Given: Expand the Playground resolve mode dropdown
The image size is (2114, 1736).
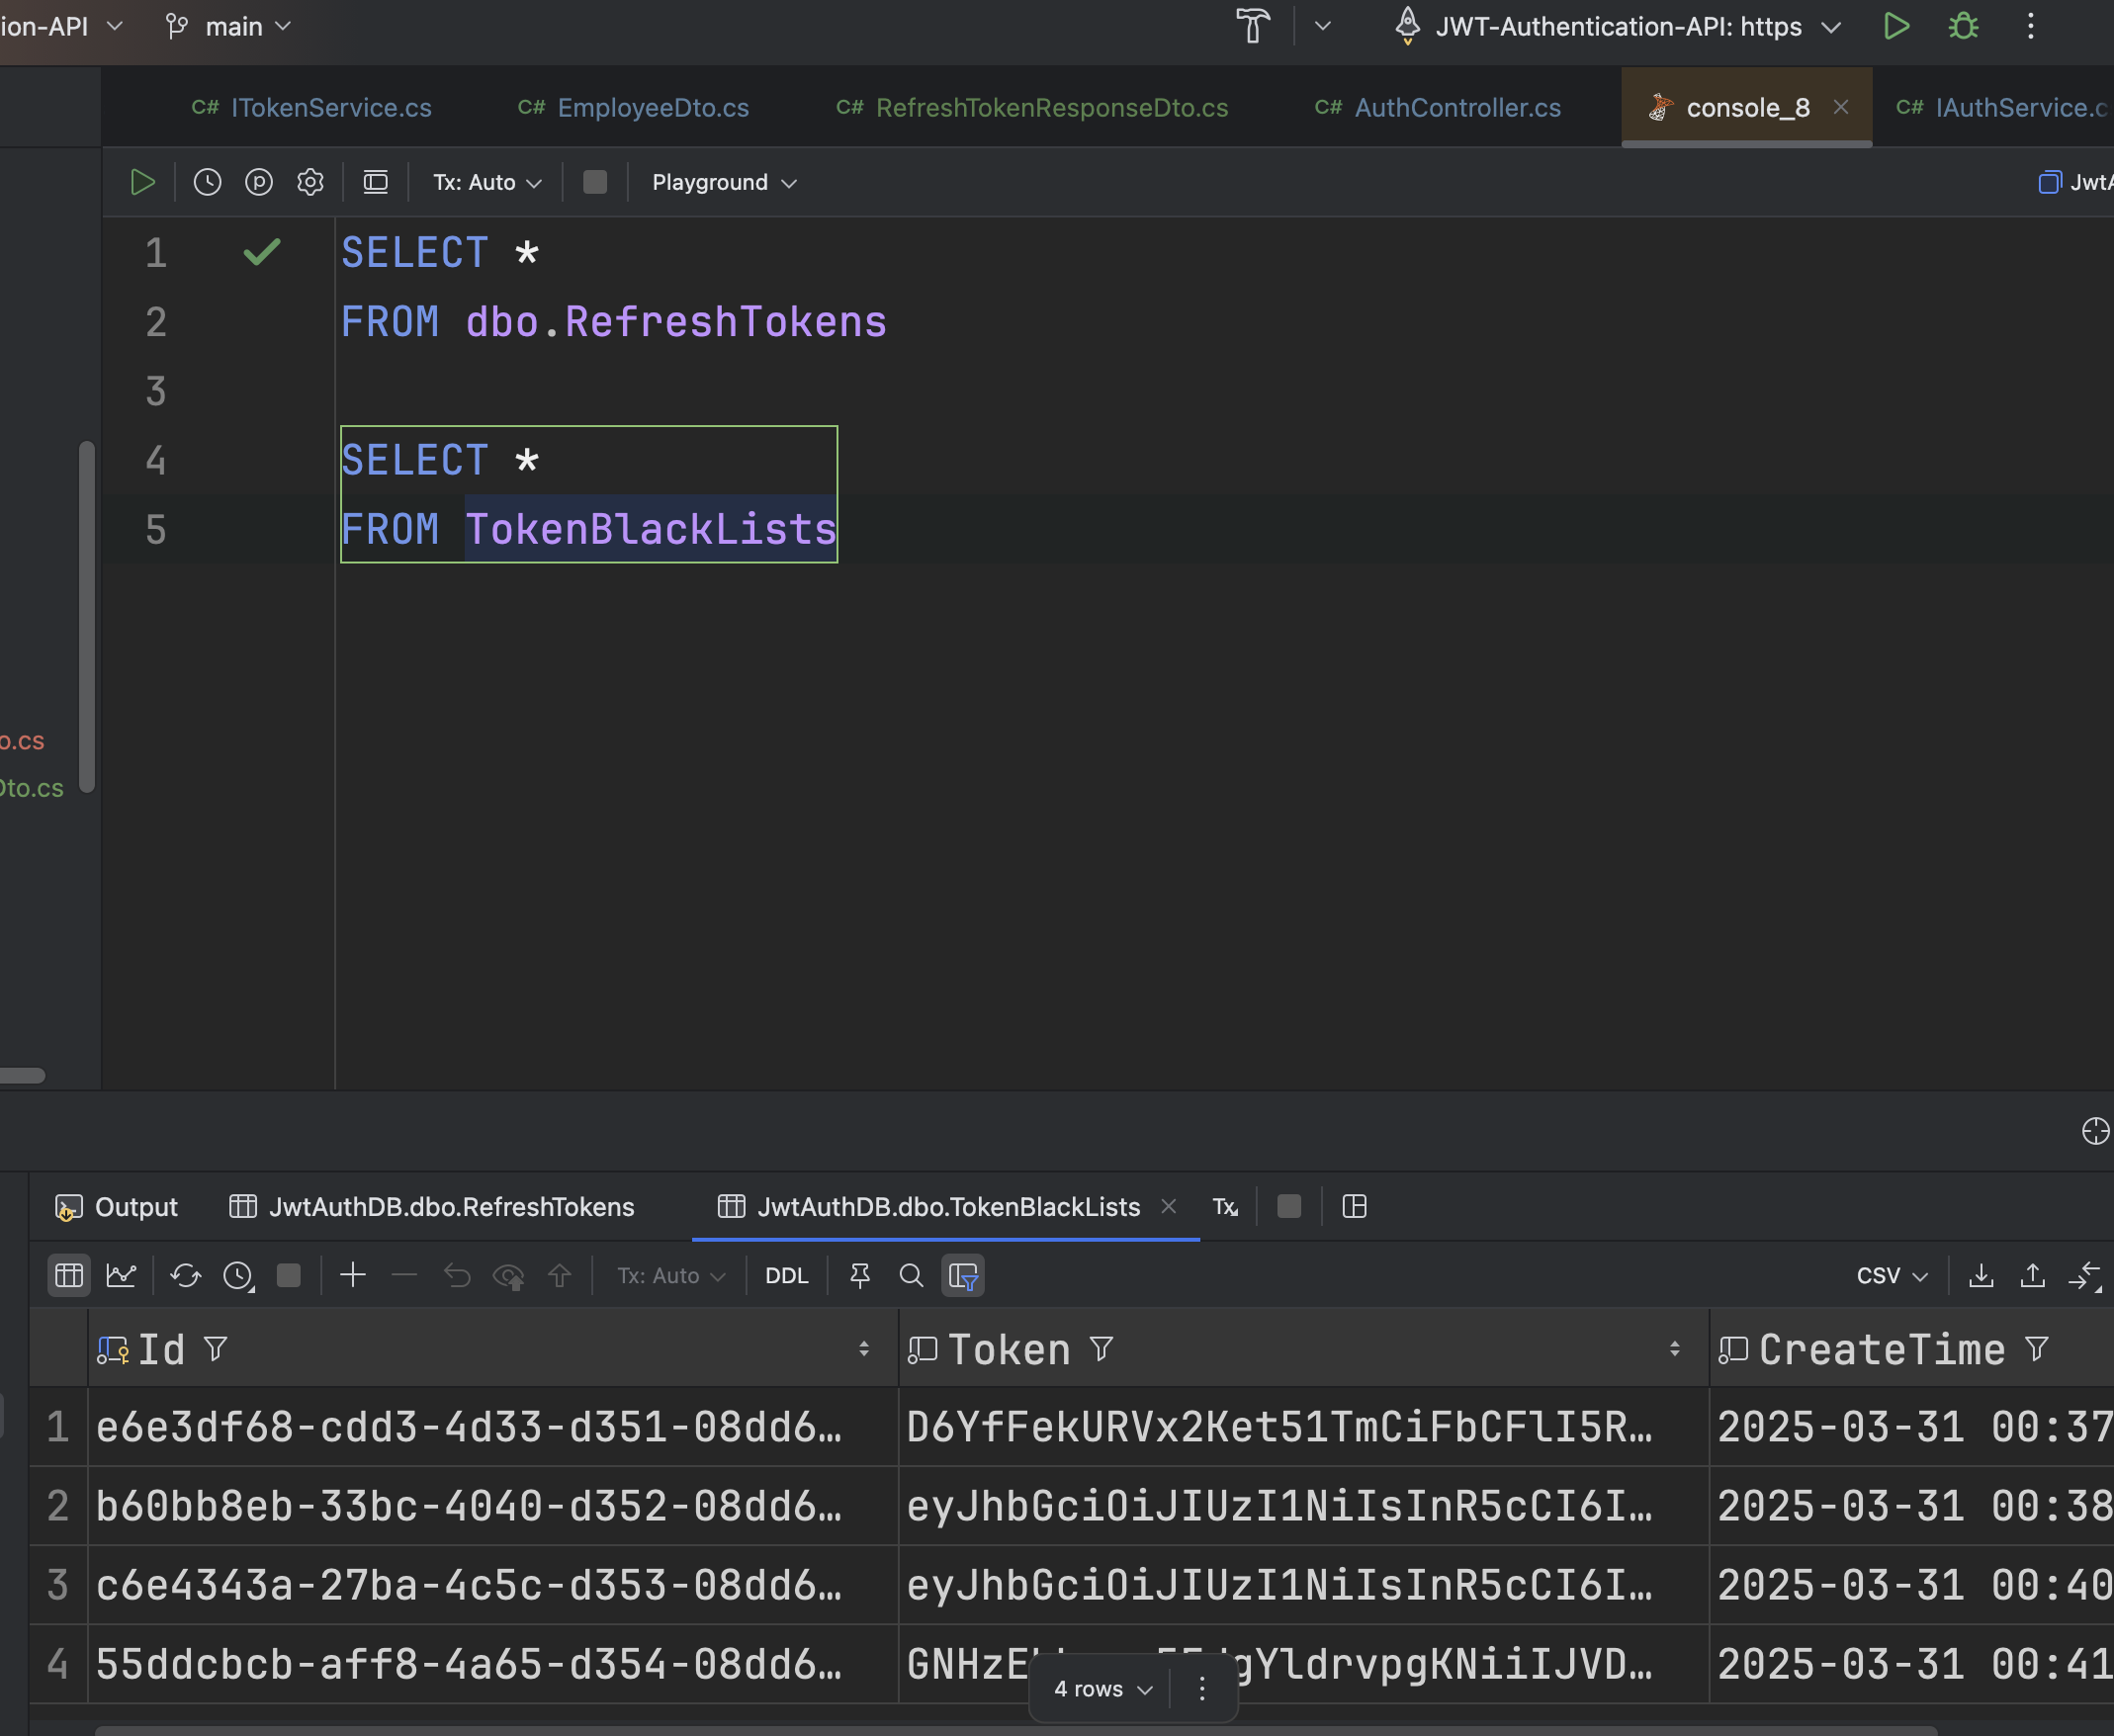Looking at the screenshot, I should pos(723,182).
